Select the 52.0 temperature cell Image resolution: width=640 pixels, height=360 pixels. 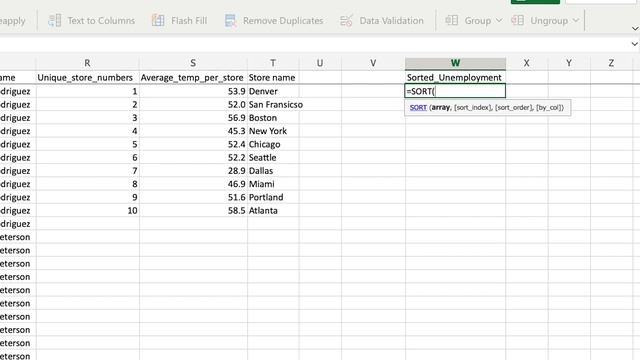coord(193,104)
